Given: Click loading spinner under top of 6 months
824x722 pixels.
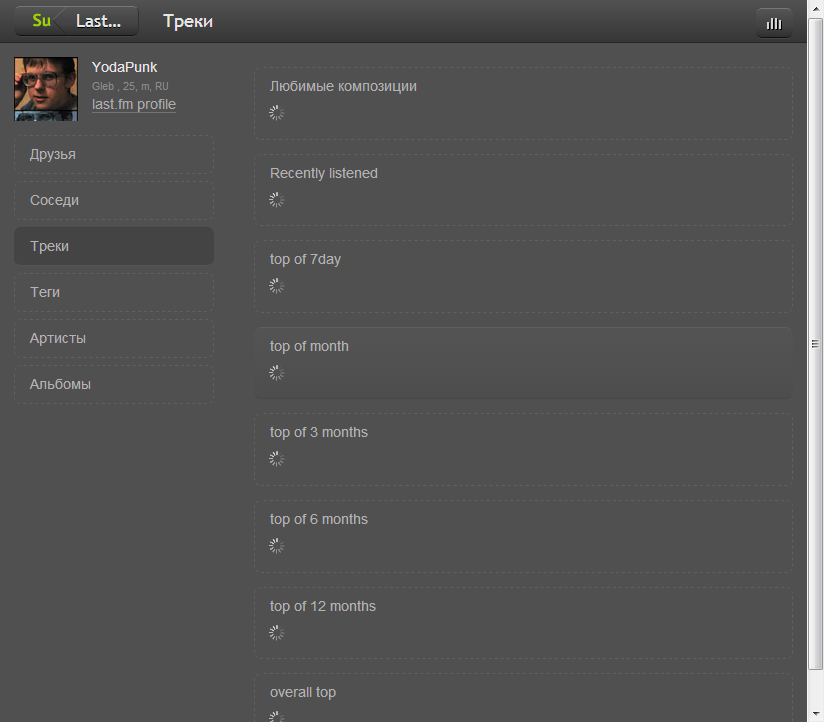Looking at the screenshot, I should tap(276, 546).
